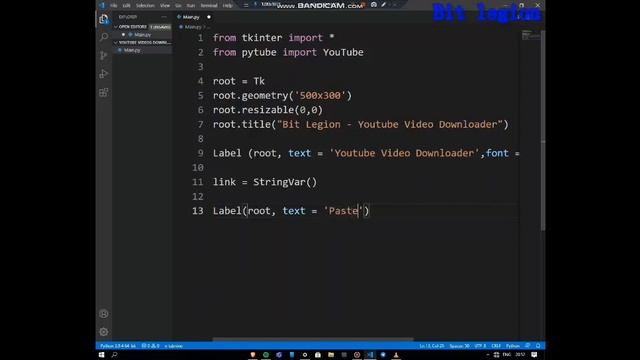The height and width of the screenshot is (360, 640).
Task: Open the Explorer view in activity bar
Action: click(104, 19)
